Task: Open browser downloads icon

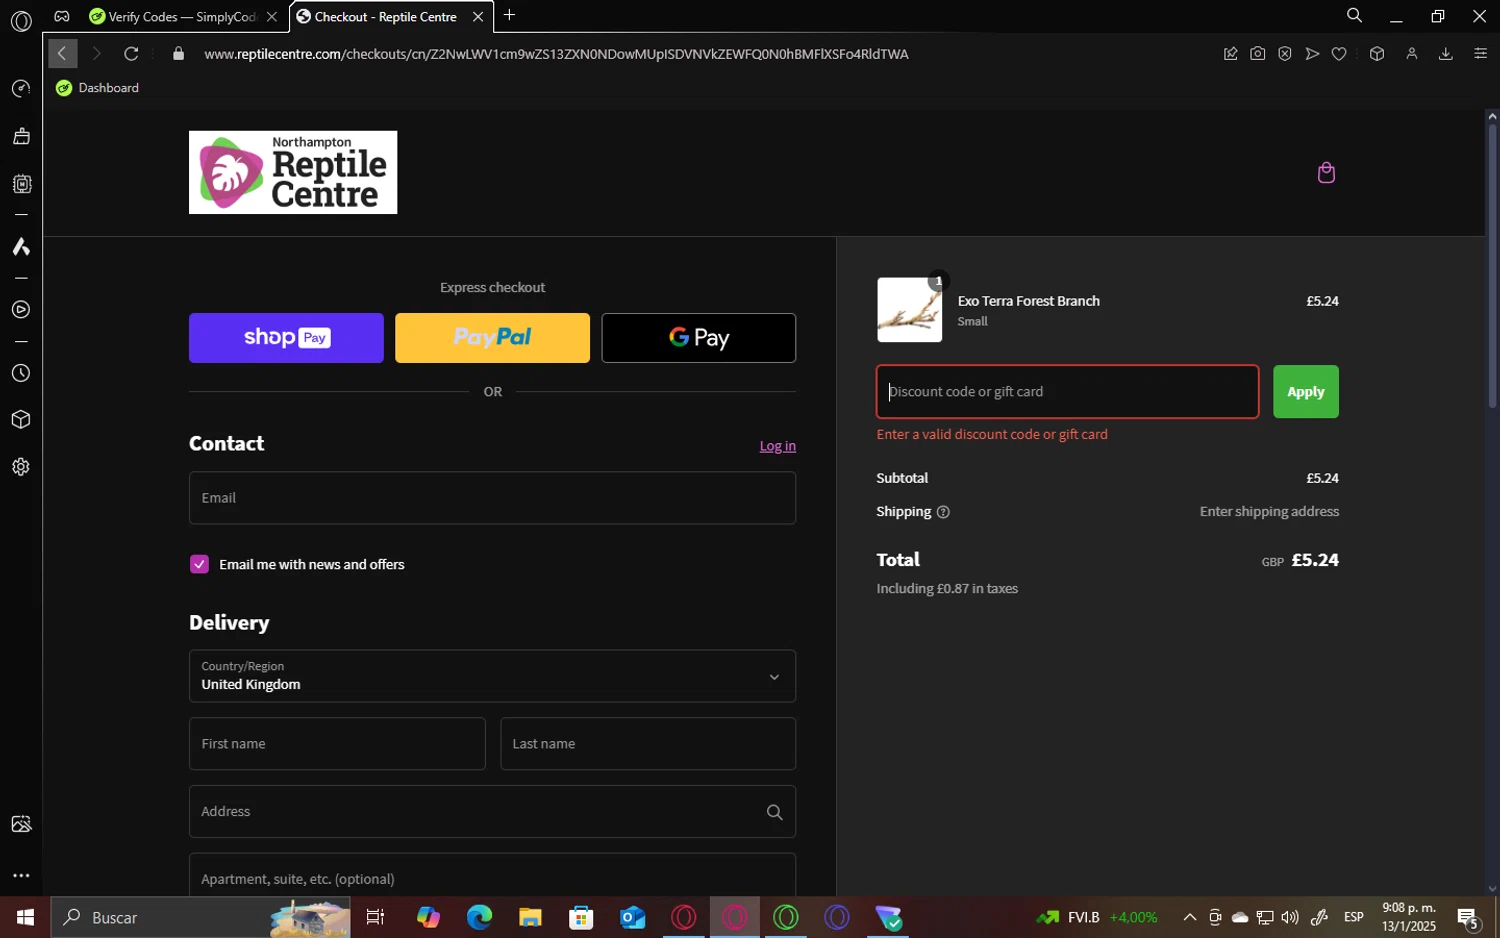Action: [1445, 54]
